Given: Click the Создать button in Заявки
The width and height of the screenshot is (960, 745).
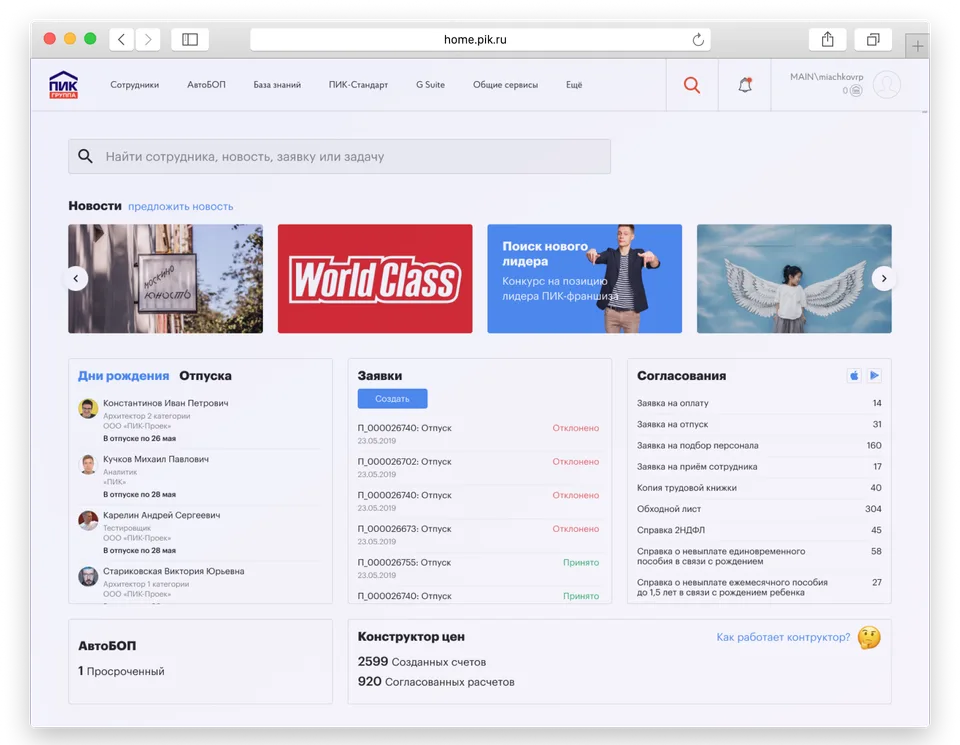Looking at the screenshot, I should tap(392, 398).
